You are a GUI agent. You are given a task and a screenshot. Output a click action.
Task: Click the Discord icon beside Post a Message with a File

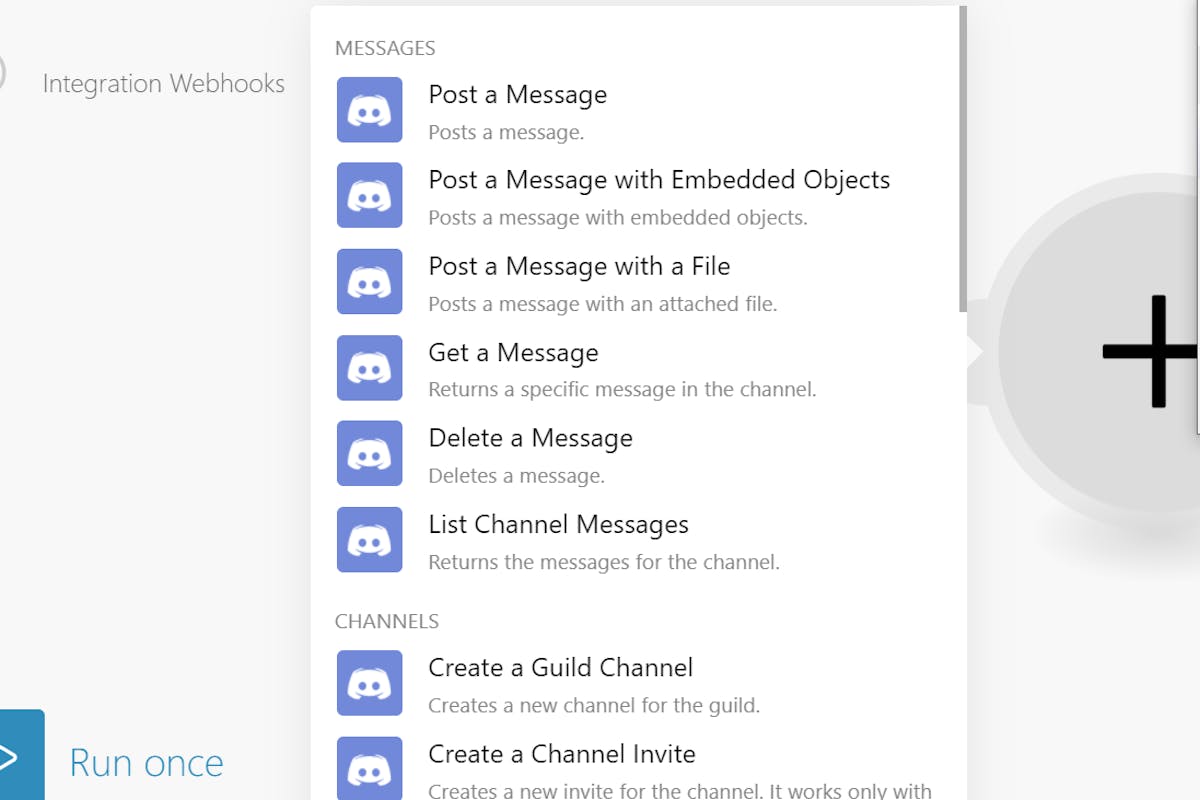370,282
